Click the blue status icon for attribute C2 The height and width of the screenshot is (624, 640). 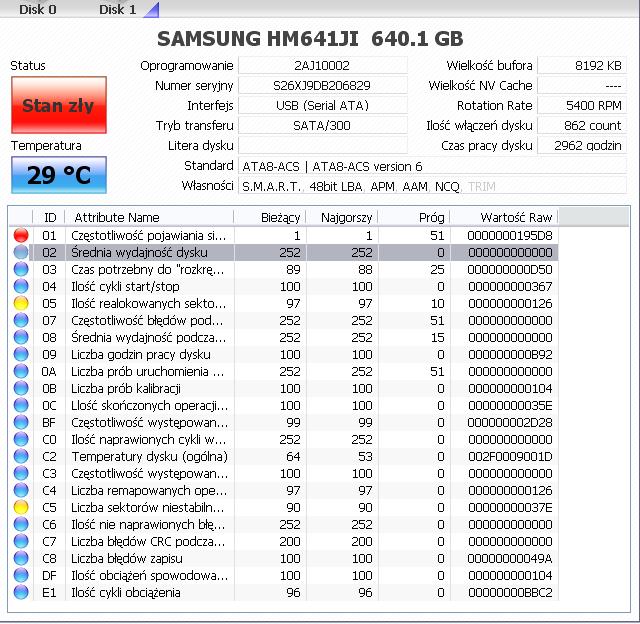(21, 456)
